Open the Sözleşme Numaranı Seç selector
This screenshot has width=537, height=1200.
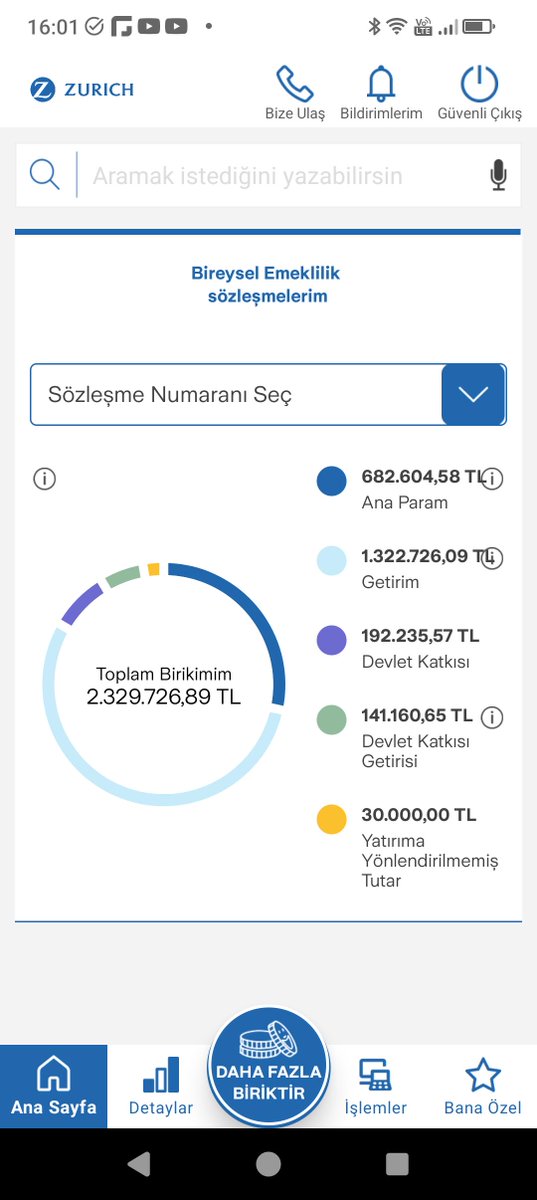pos(268,394)
